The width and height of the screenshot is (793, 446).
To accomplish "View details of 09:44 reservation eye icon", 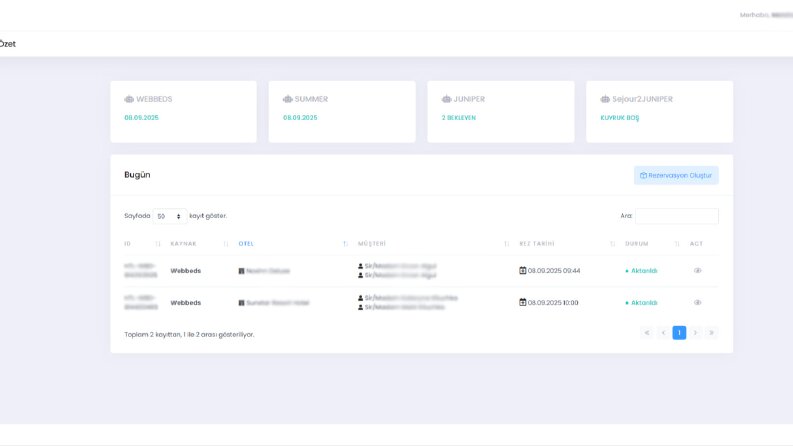I will (x=697, y=271).
